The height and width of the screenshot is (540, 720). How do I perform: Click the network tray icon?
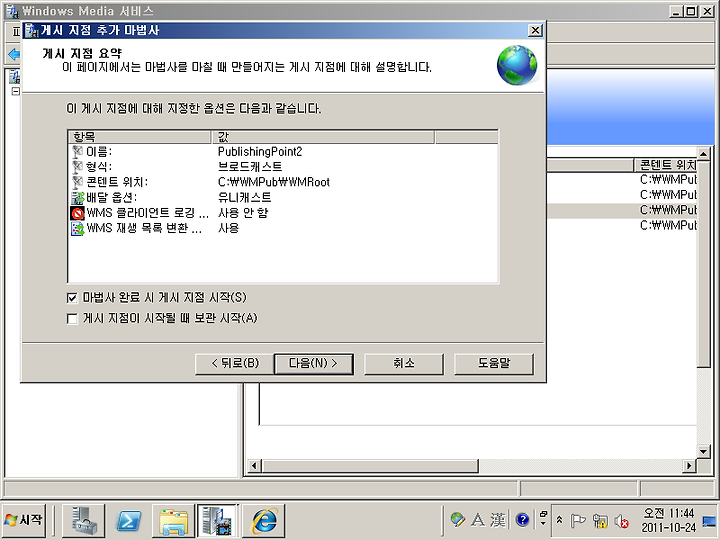600,521
